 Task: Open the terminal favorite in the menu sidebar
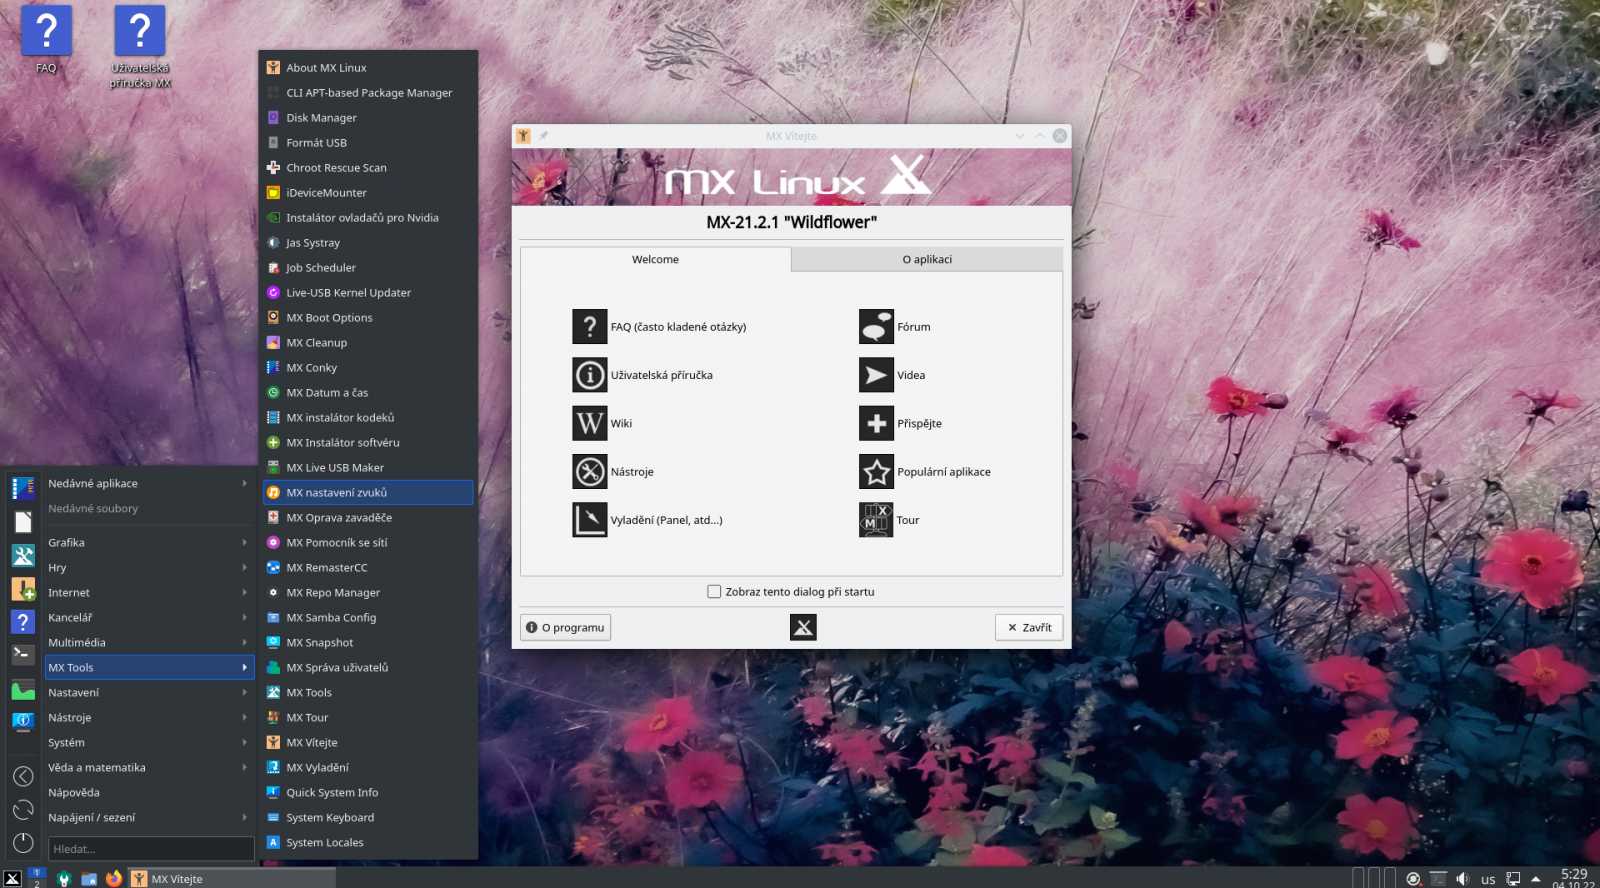[23, 654]
